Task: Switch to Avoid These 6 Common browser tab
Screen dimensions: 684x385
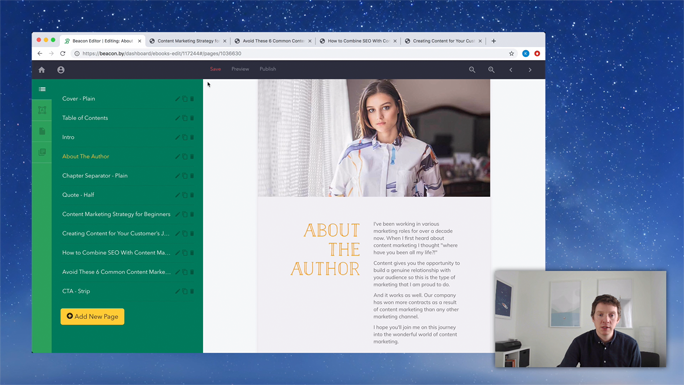Action: point(273,41)
